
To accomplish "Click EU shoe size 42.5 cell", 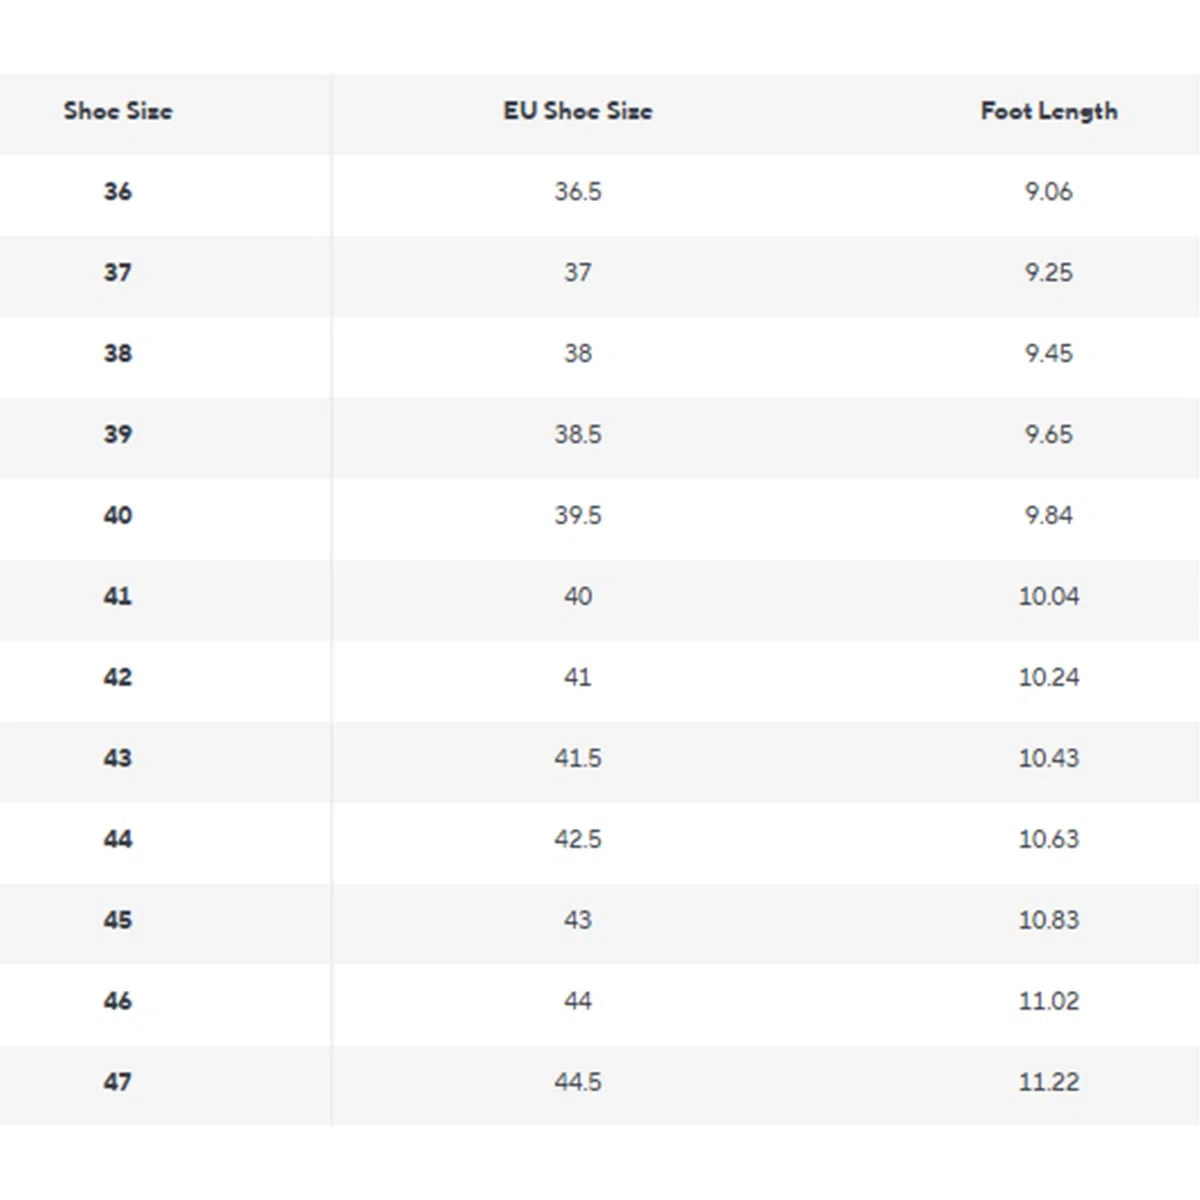I will [x=578, y=839].
